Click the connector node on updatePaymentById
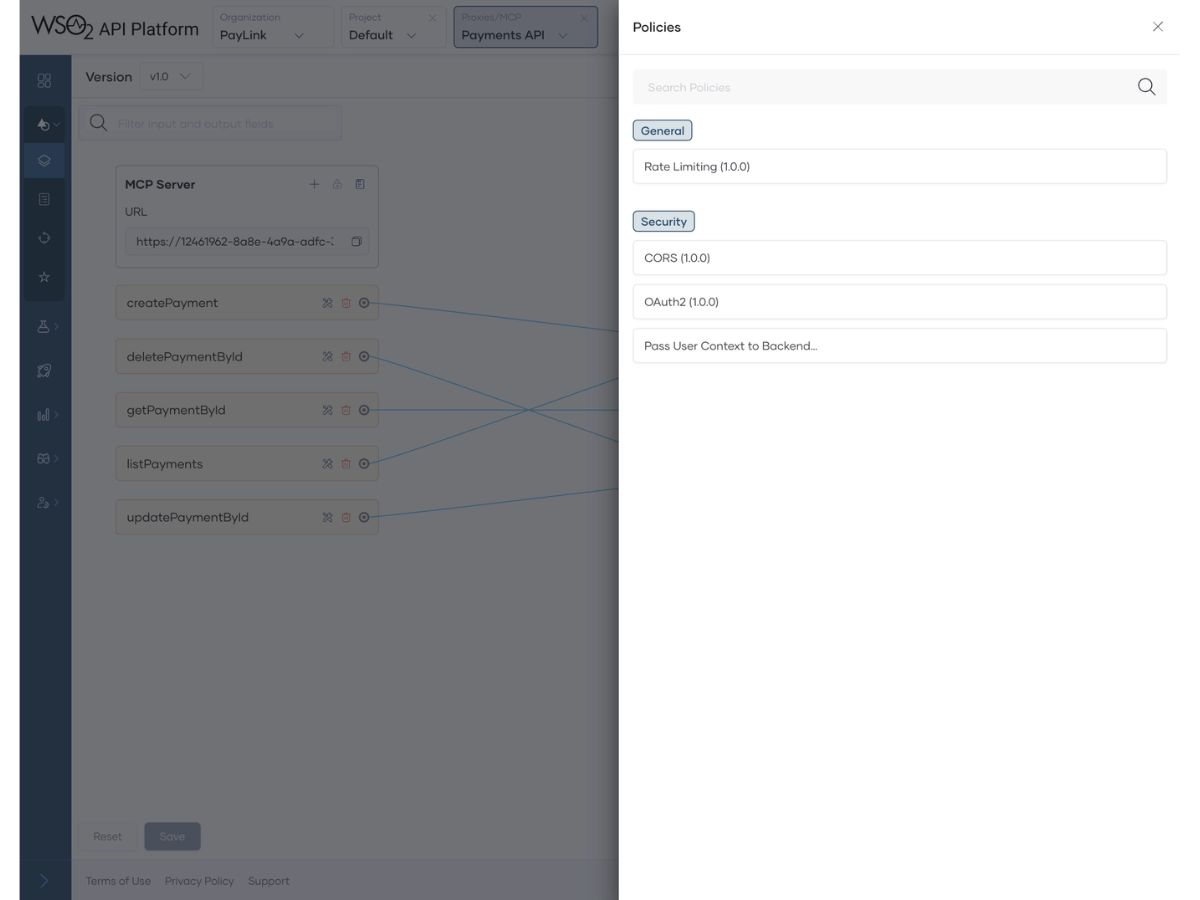 pos(364,517)
